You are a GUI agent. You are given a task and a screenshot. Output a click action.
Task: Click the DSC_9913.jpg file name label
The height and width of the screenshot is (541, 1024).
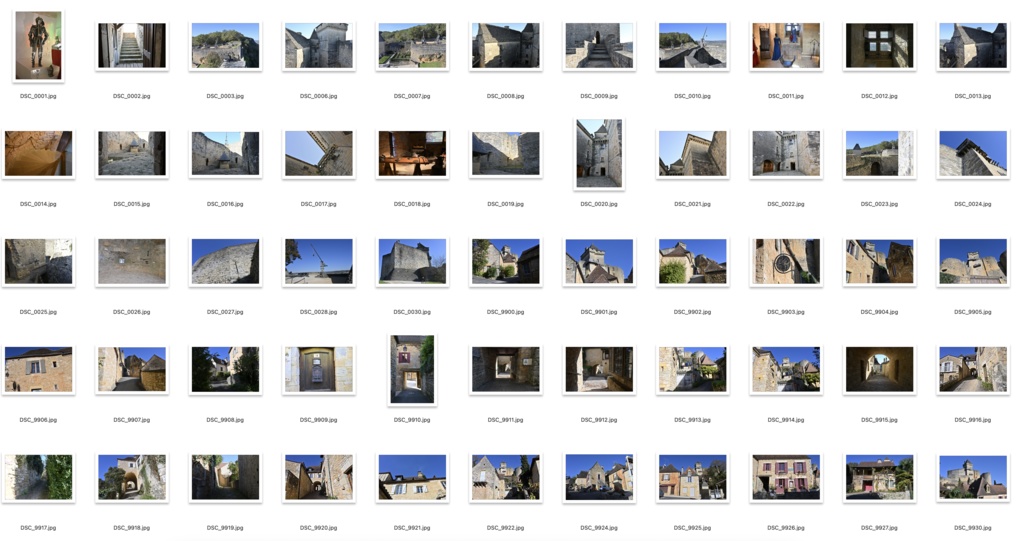coord(692,419)
